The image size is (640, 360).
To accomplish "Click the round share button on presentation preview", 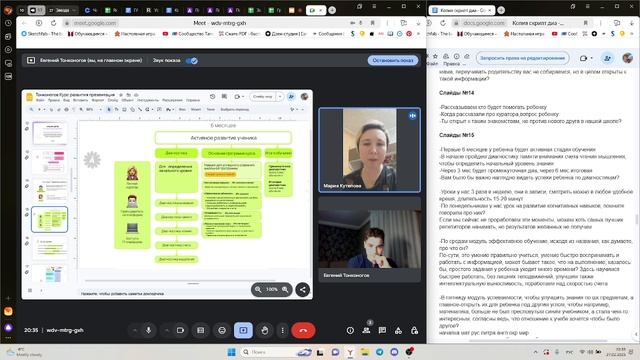I will point(302,289).
